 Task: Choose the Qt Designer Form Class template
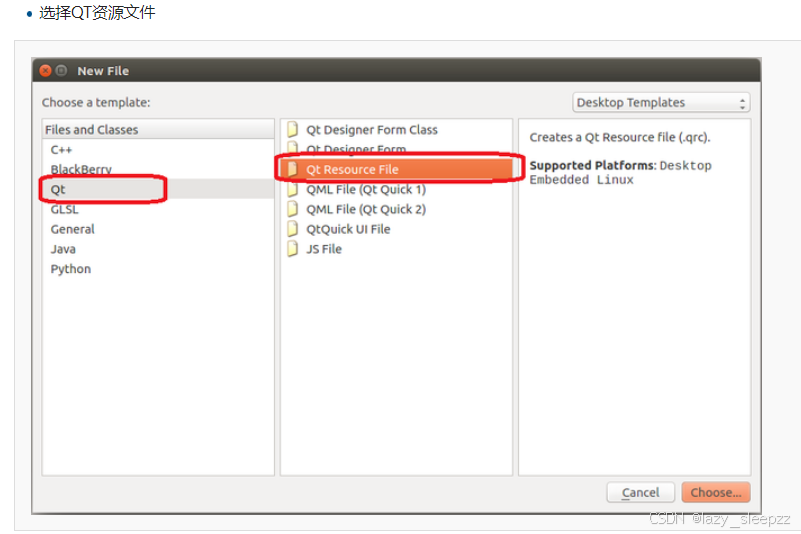coord(396,129)
